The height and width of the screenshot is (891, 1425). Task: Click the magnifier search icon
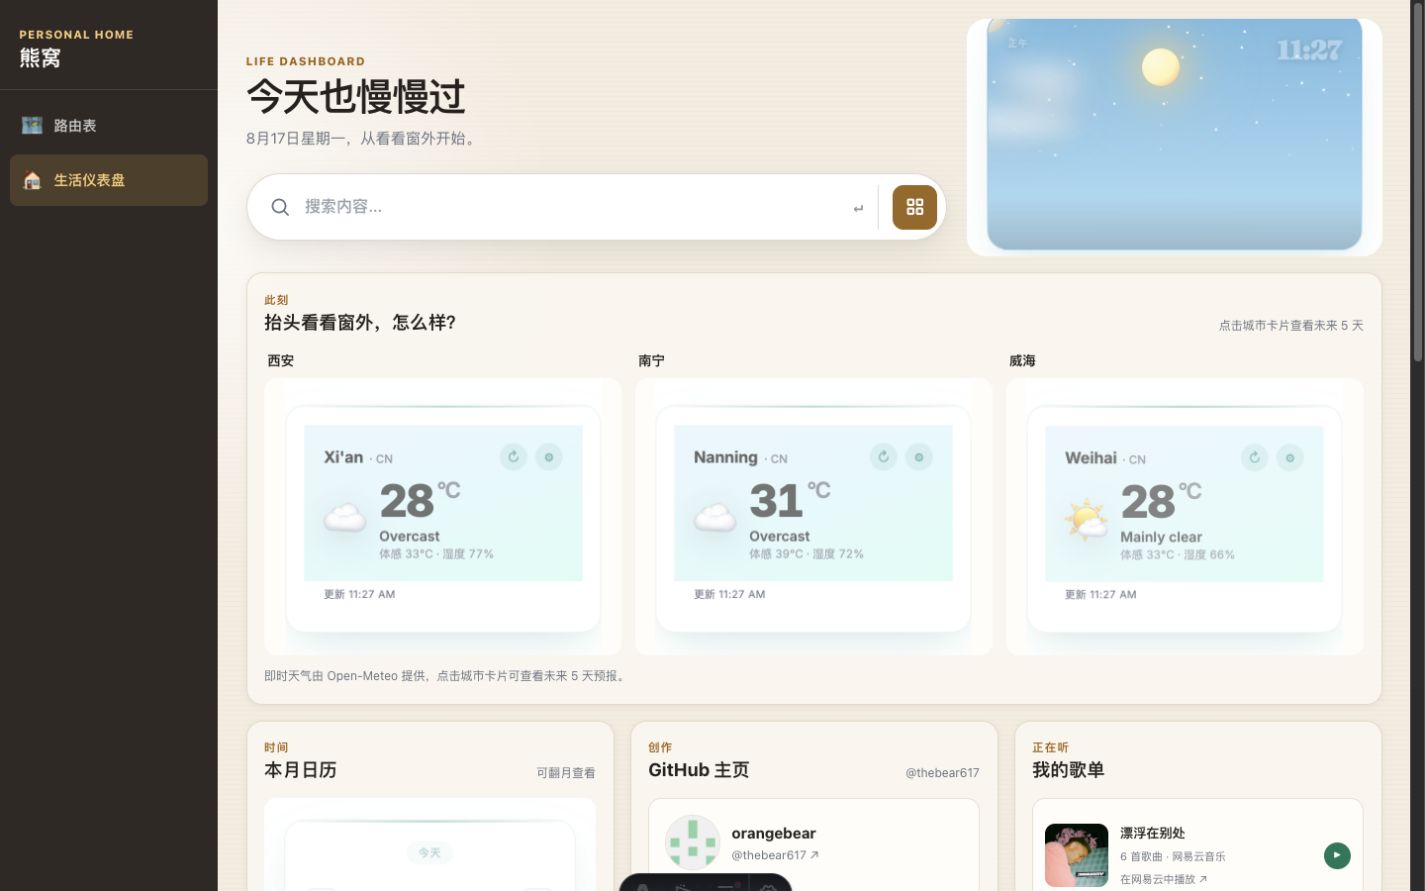(x=280, y=207)
